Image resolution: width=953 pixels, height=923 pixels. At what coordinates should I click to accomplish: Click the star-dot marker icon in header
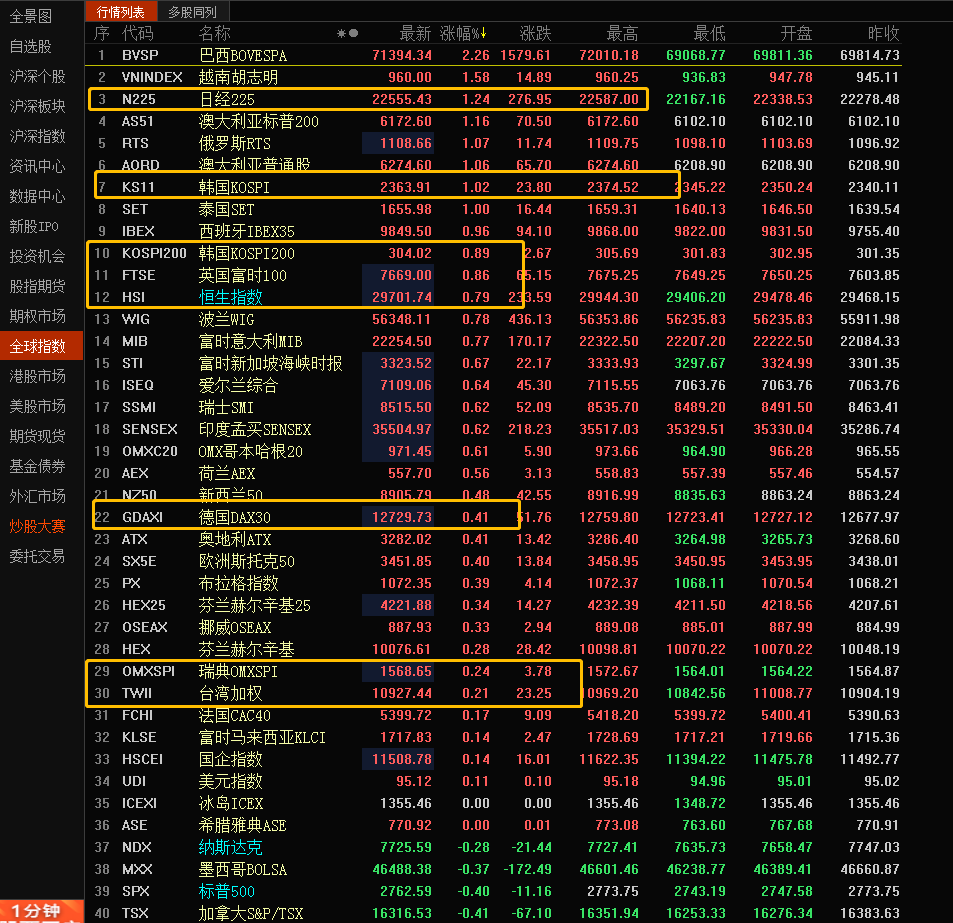point(348,34)
